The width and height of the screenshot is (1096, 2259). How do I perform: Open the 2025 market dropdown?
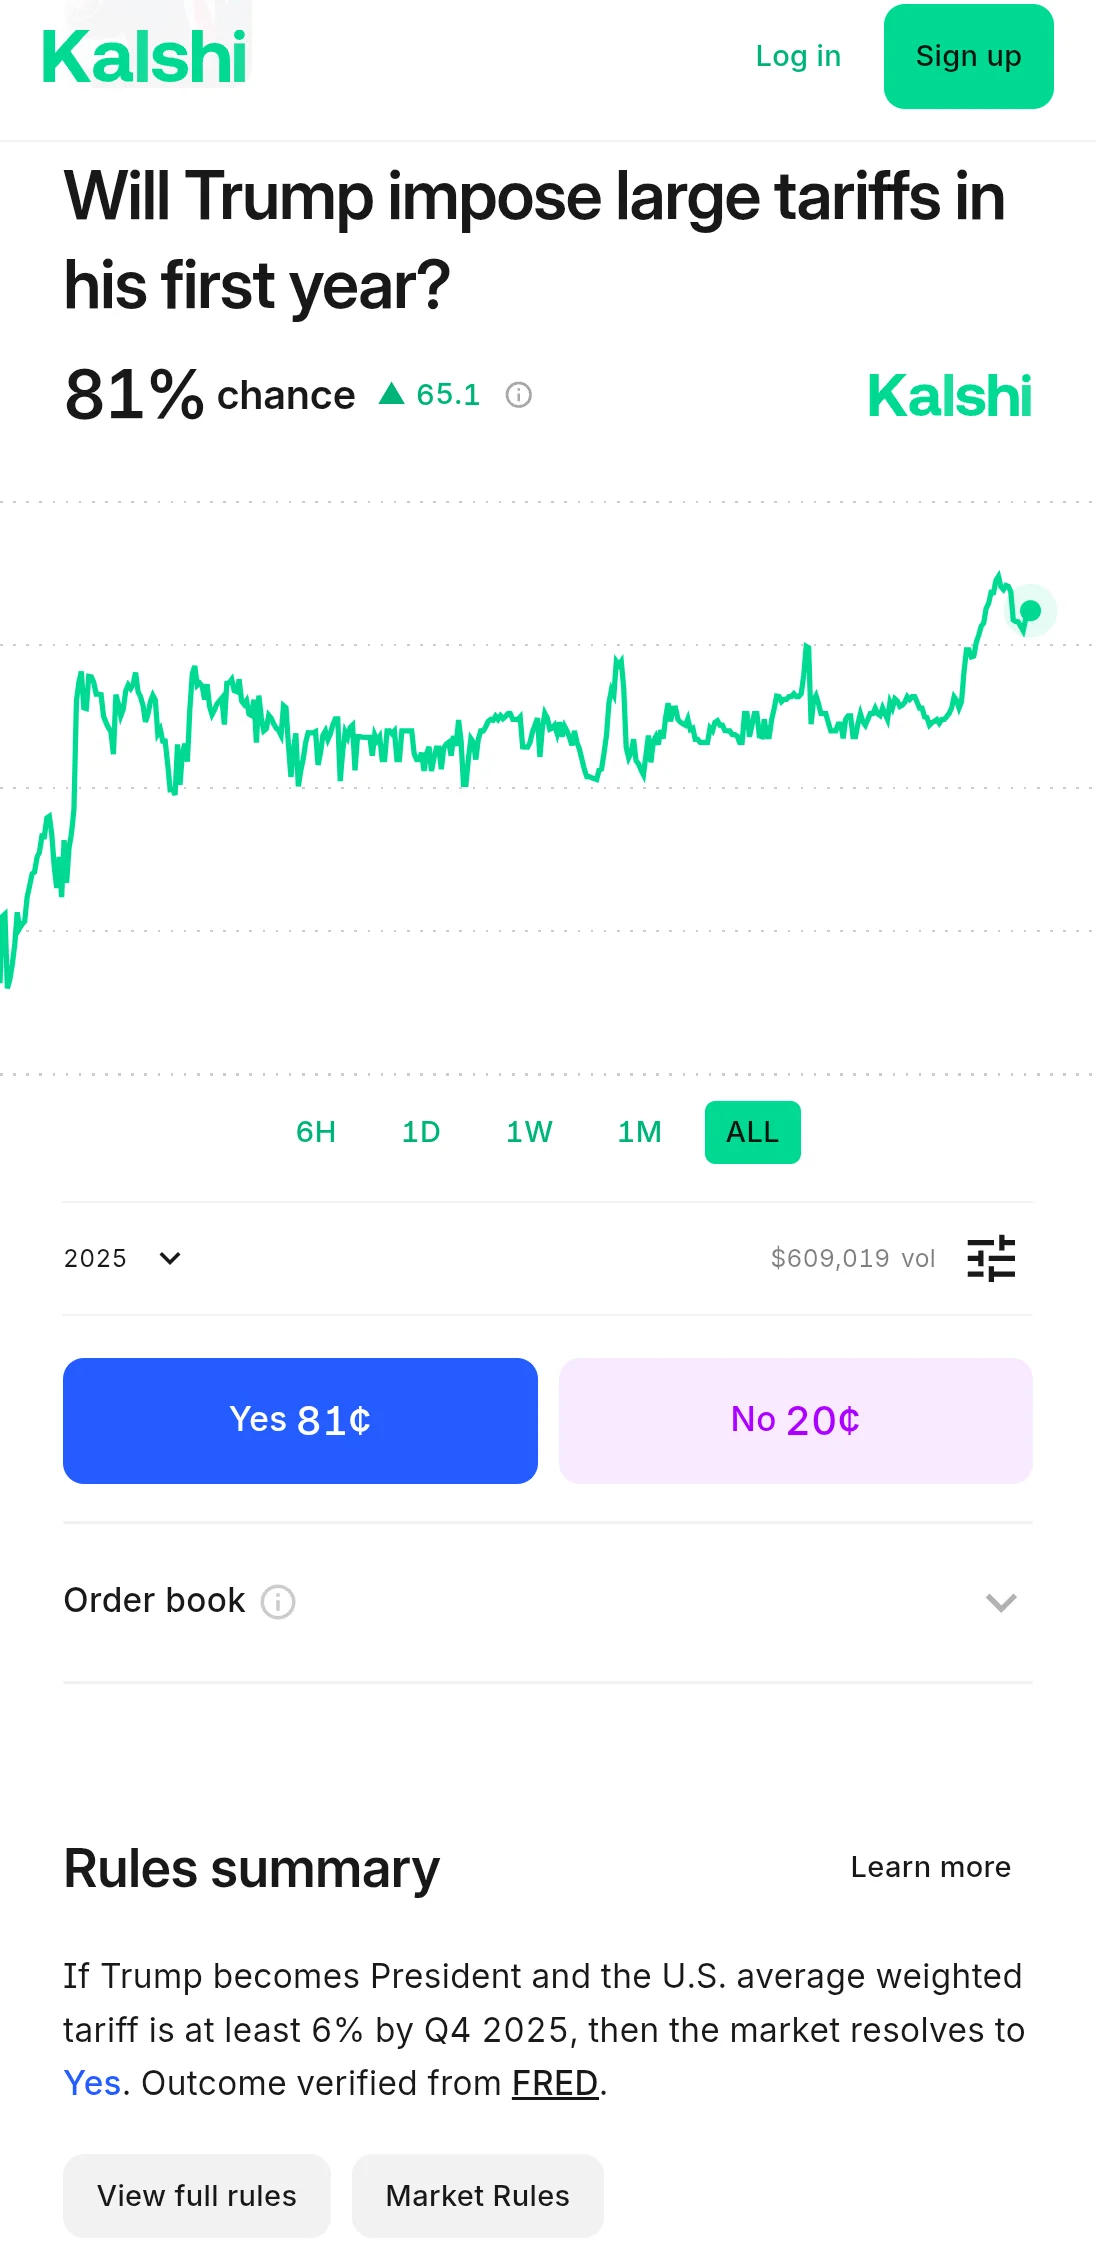point(123,1258)
